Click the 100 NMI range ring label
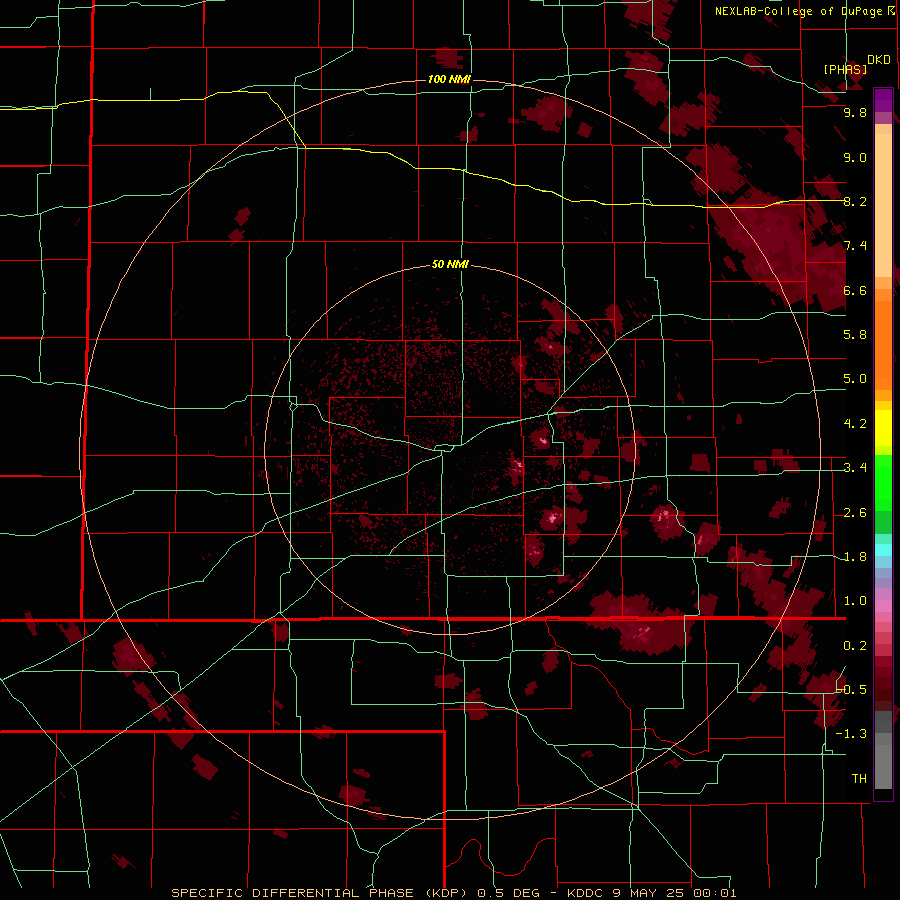The height and width of the screenshot is (900, 900). tap(449, 79)
